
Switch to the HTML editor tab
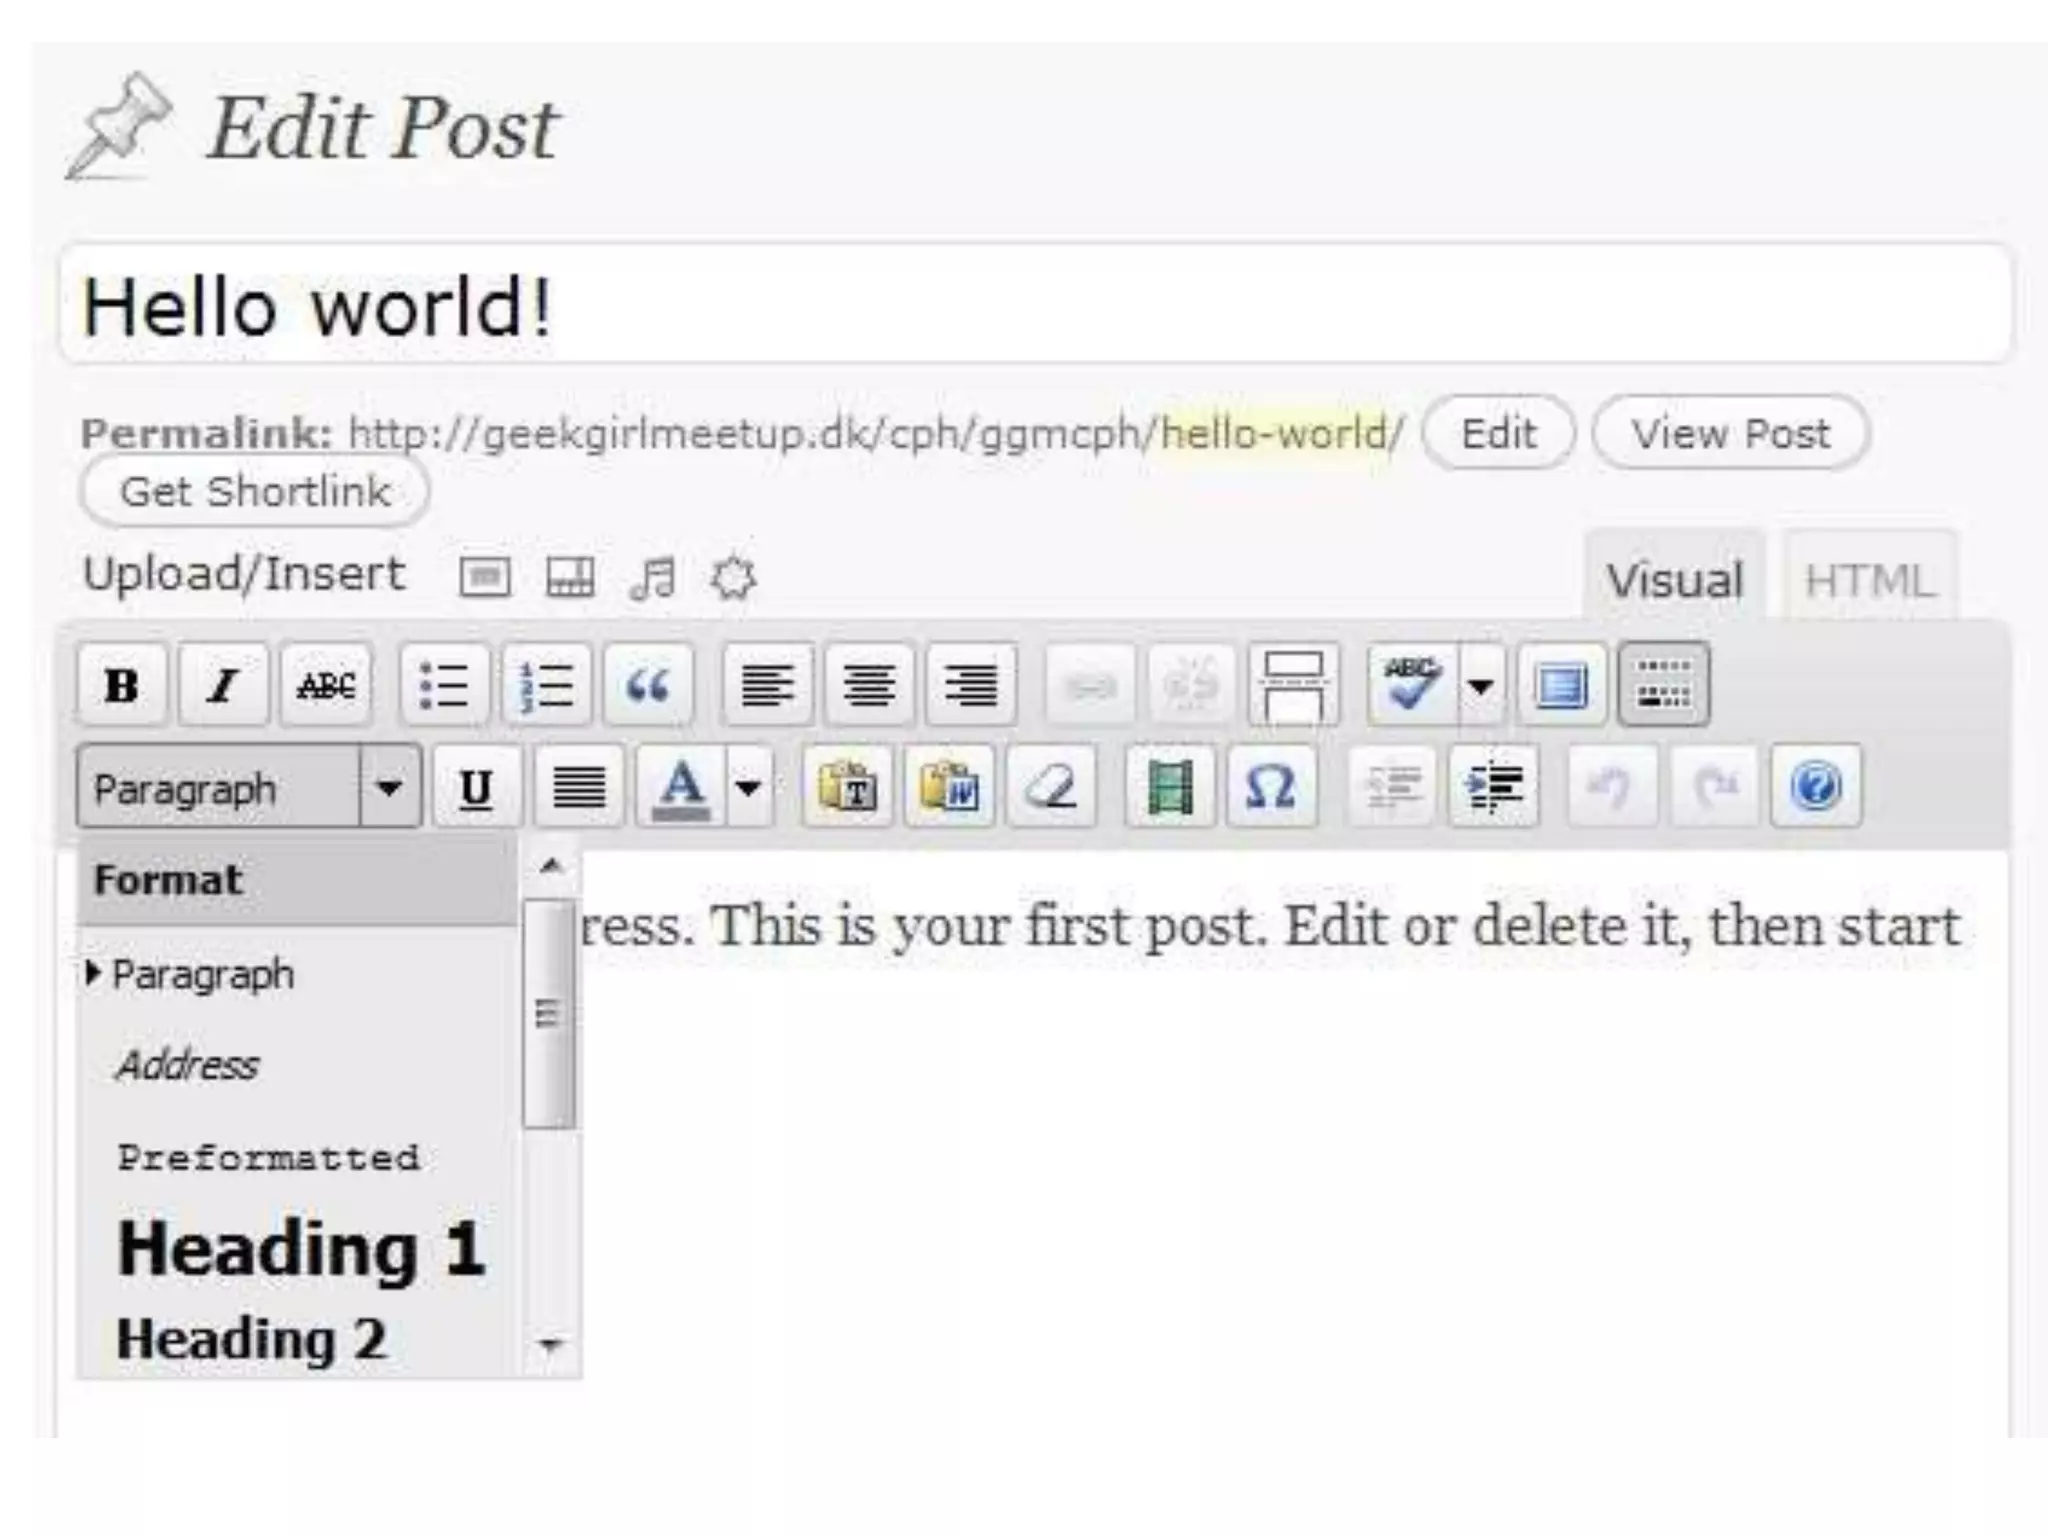point(1868,581)
